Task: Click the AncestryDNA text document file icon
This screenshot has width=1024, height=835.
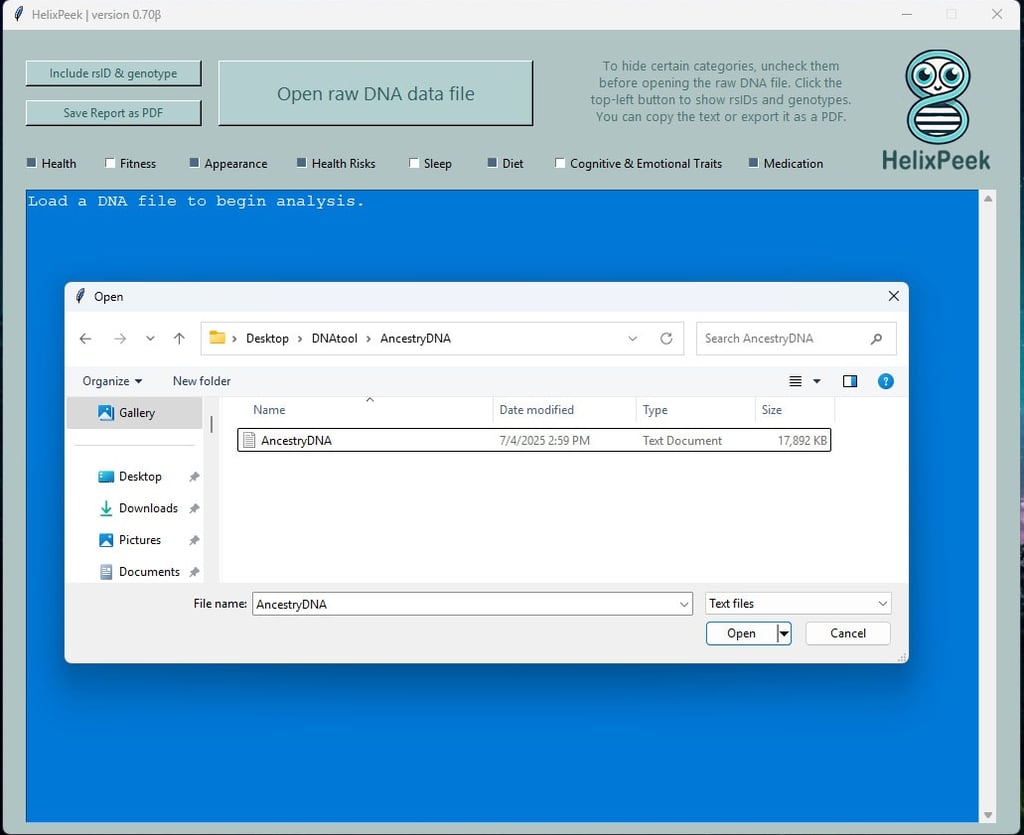Action: pos(248,440)
